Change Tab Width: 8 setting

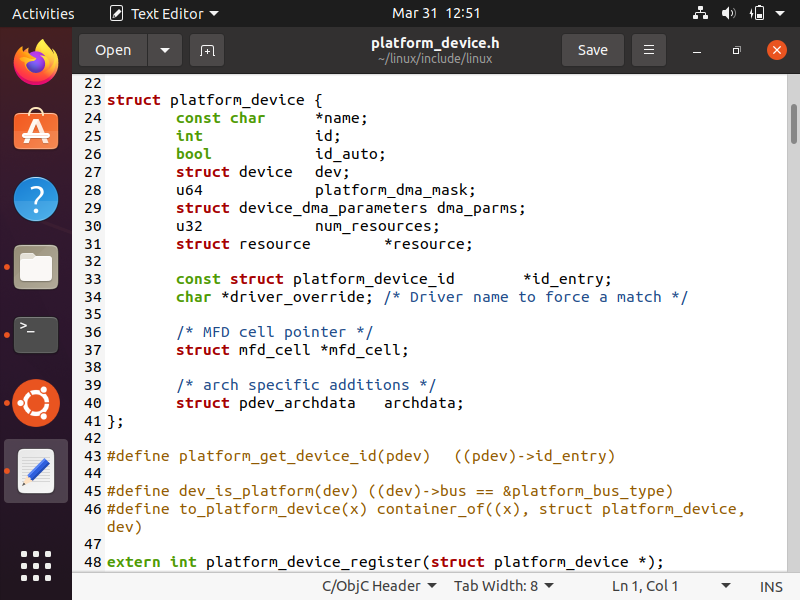503,586
